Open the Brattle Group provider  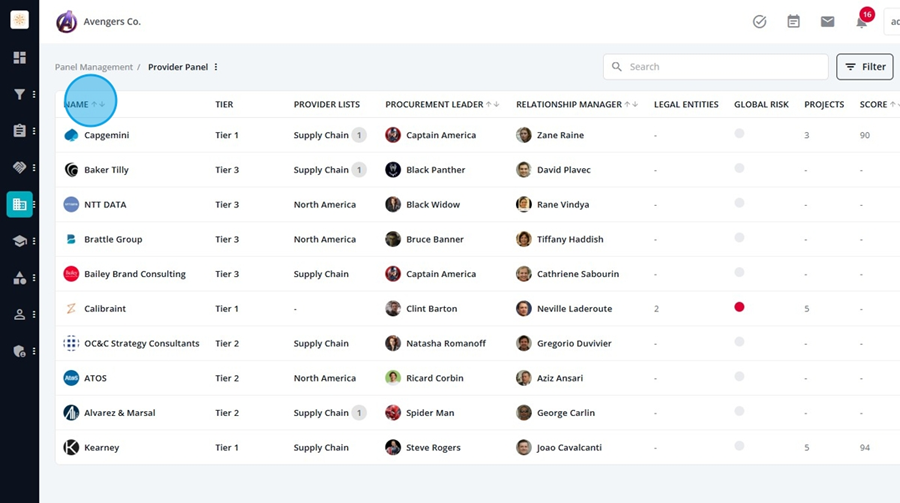[x=113, y=239]
